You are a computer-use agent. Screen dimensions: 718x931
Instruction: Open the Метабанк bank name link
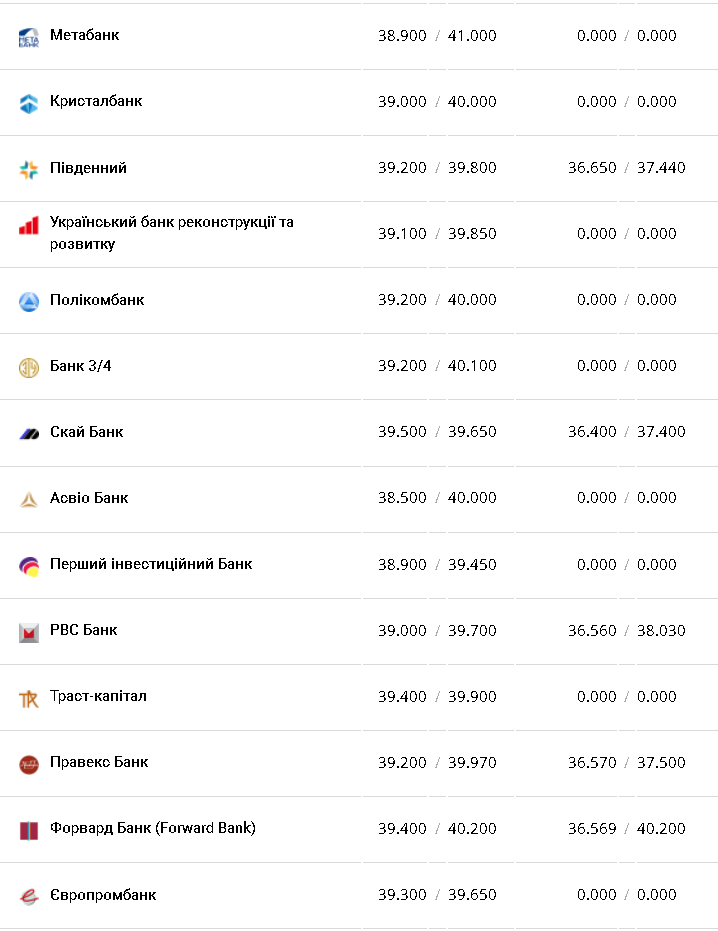(x=84, y=35)
